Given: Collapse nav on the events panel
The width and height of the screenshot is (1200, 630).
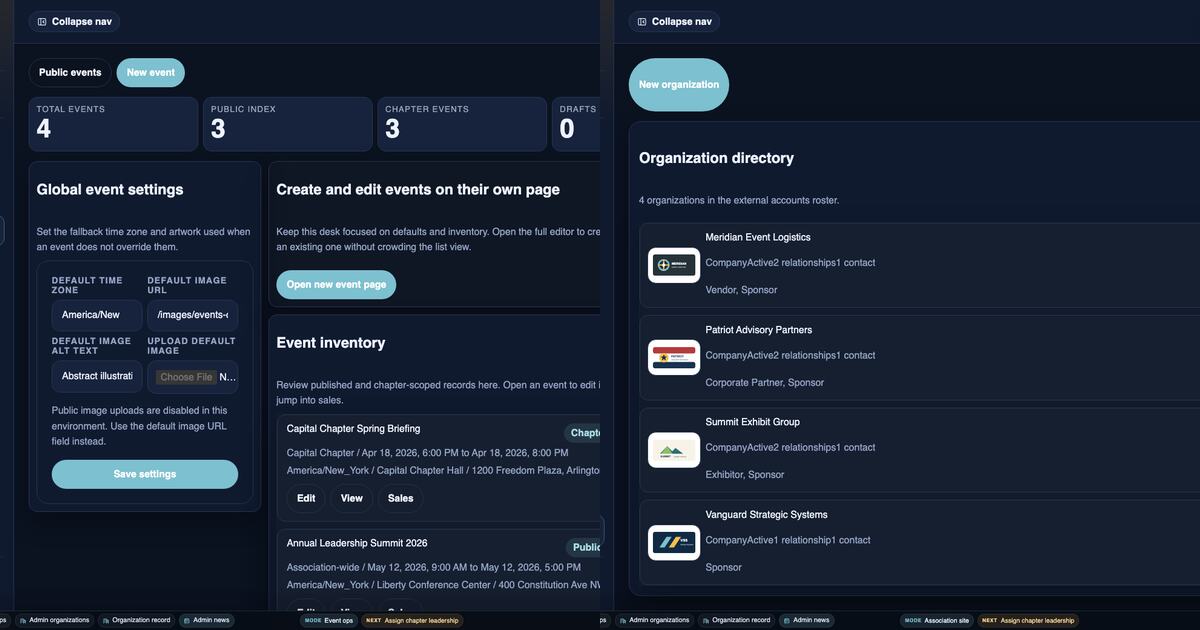Looking at the screenshot, I should tap(73, 21).
